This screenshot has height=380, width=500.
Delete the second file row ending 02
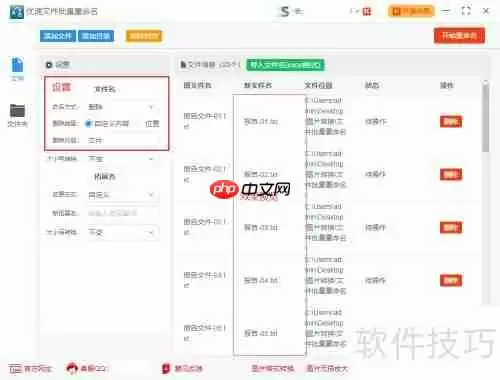click(x=451, y=174)
